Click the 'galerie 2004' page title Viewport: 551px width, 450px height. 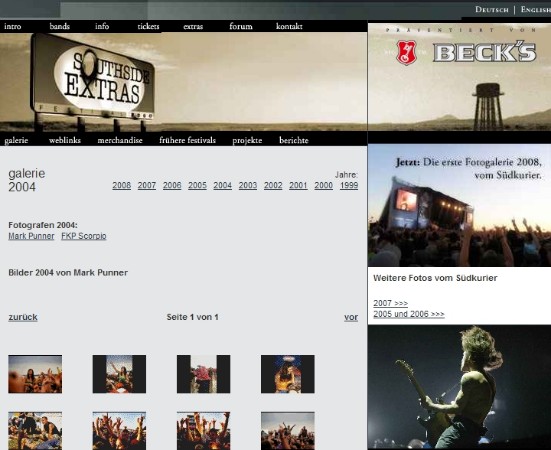point(27,180)
